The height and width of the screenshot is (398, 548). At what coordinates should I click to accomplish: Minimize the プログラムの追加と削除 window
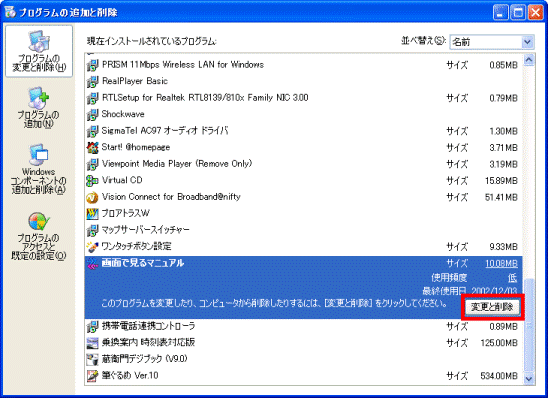click(500, 13)
